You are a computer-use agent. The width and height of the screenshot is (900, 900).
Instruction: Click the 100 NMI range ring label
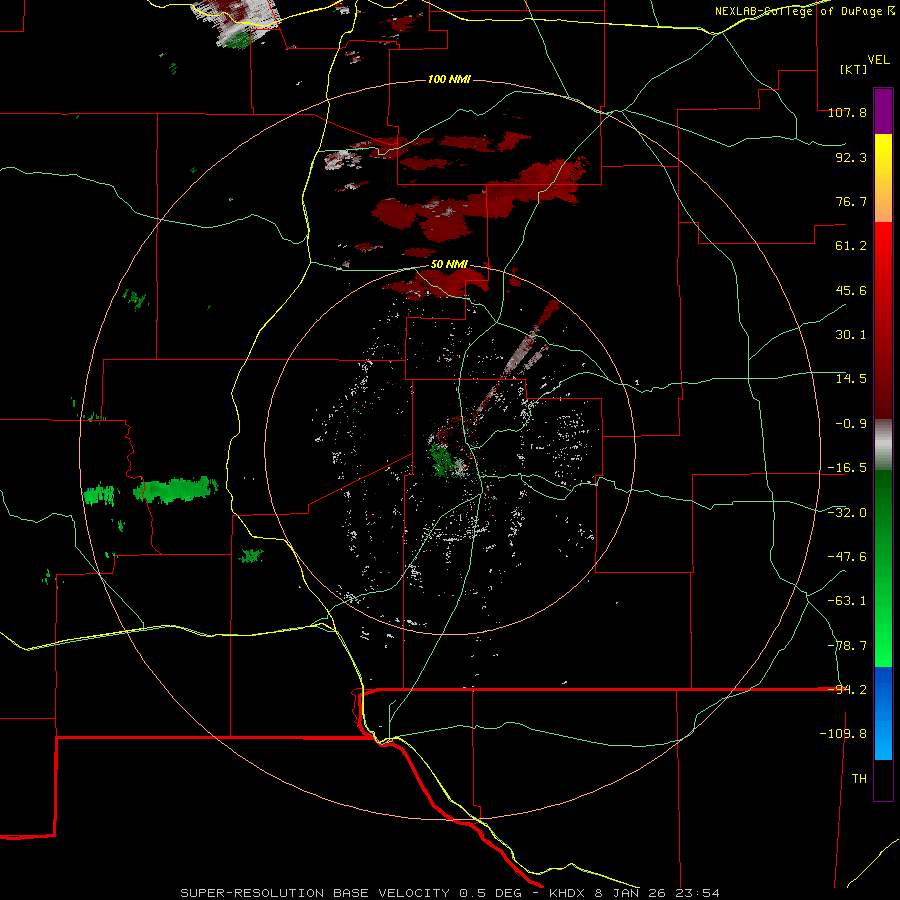click(449, 79)
